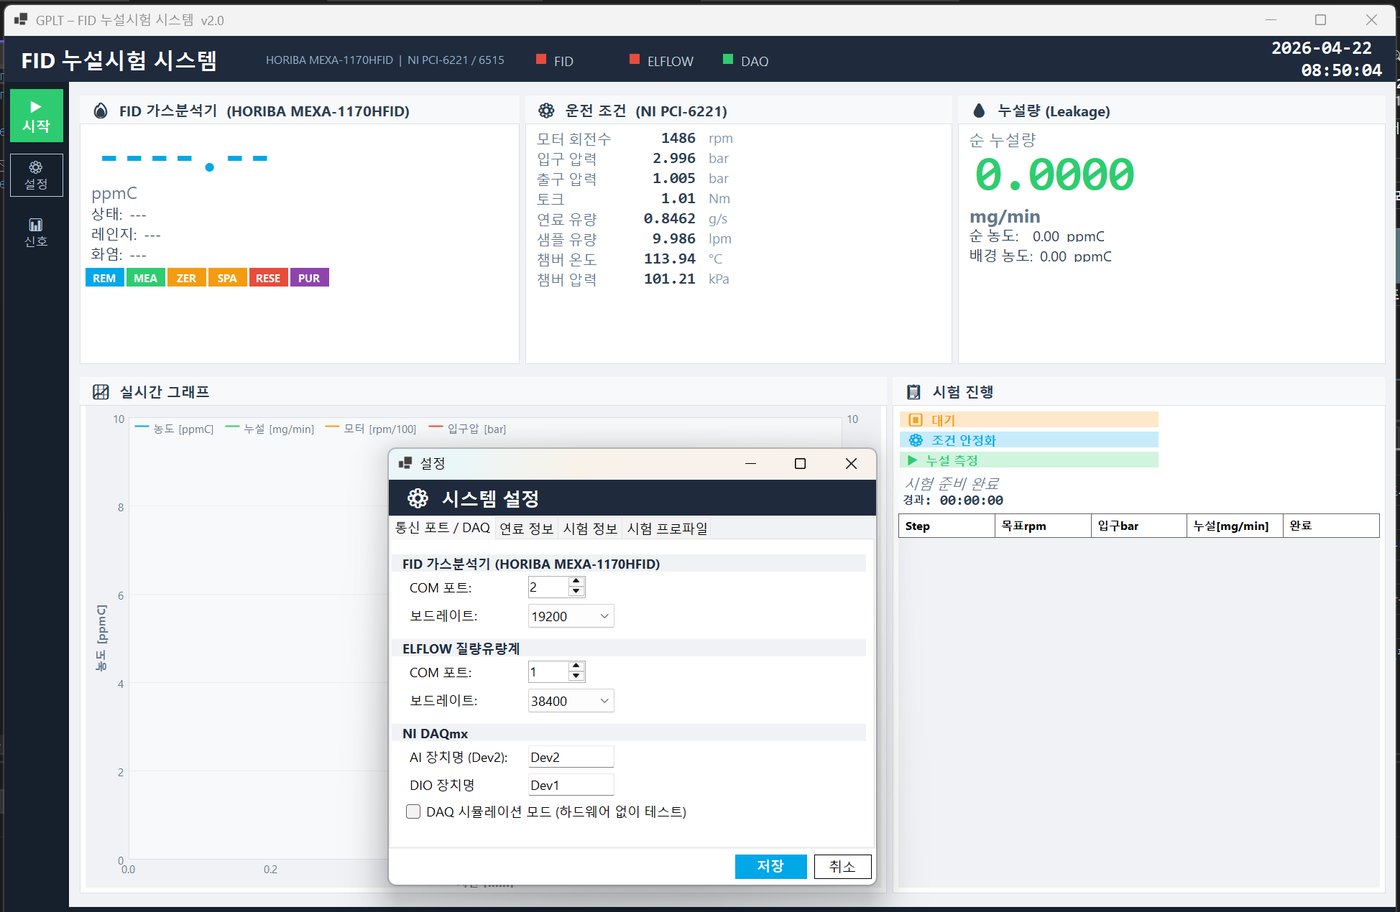Decrease the ELFLOW COM 포트 value

click(576, 677)
